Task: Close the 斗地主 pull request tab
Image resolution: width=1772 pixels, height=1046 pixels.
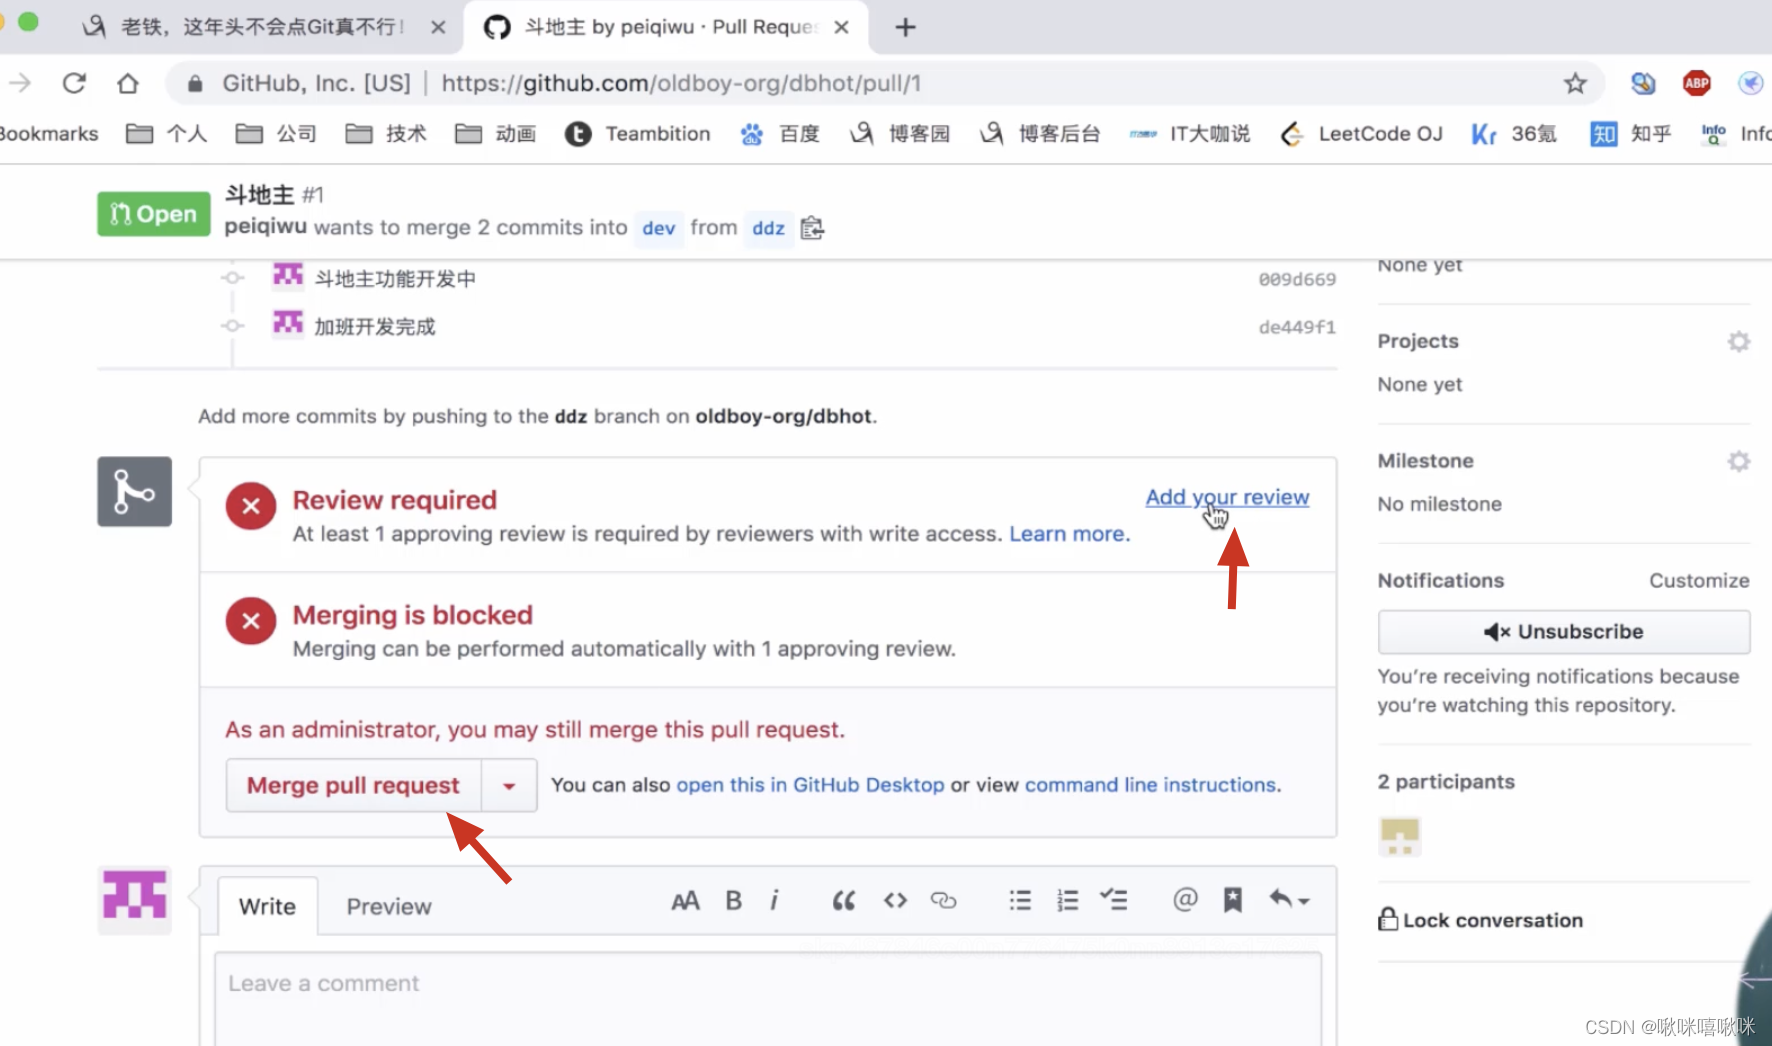Action: click(842, 27)
